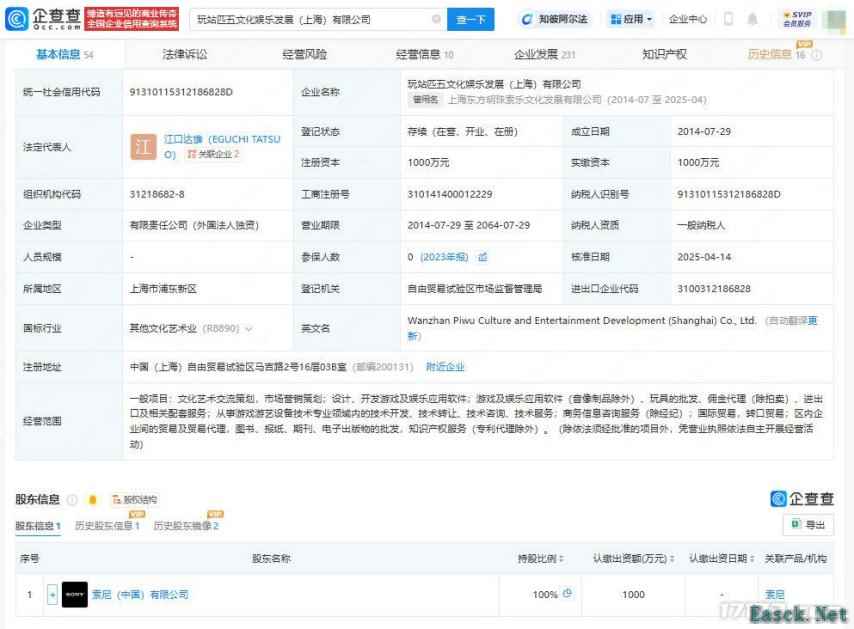The height and width of the screenshot is (629, 854).
Task: Click the 工商注册号 value 310141400012229
Action: (x=450, y=194)
